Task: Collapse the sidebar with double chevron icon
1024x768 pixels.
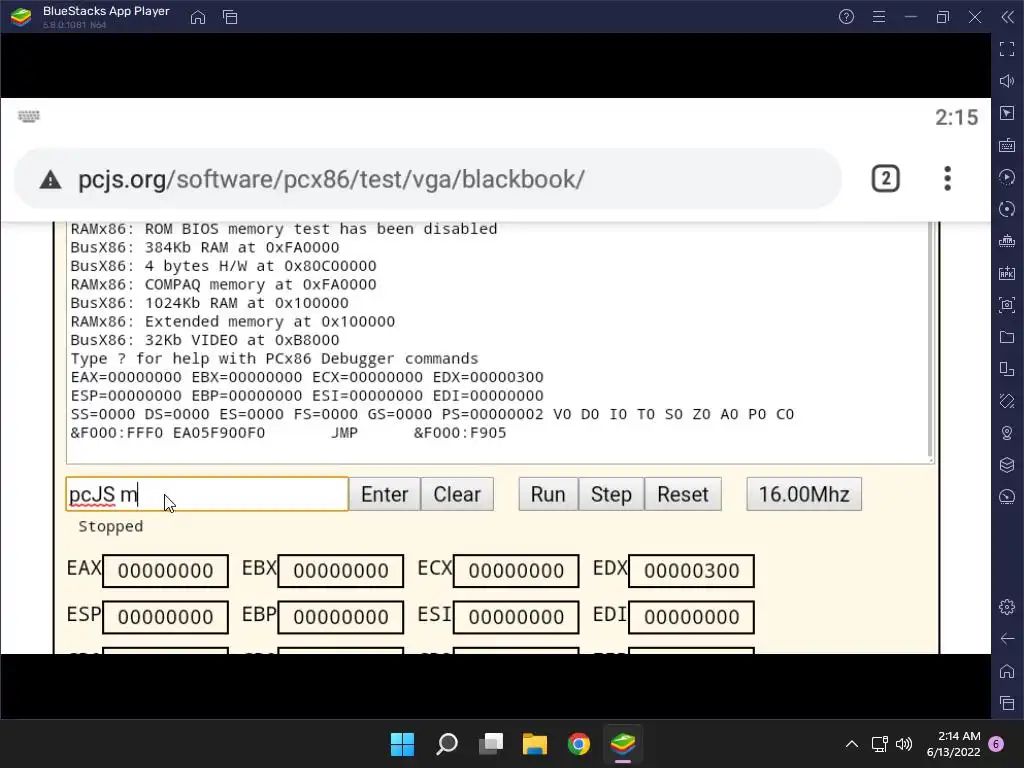Action: tap(1008, 17)
